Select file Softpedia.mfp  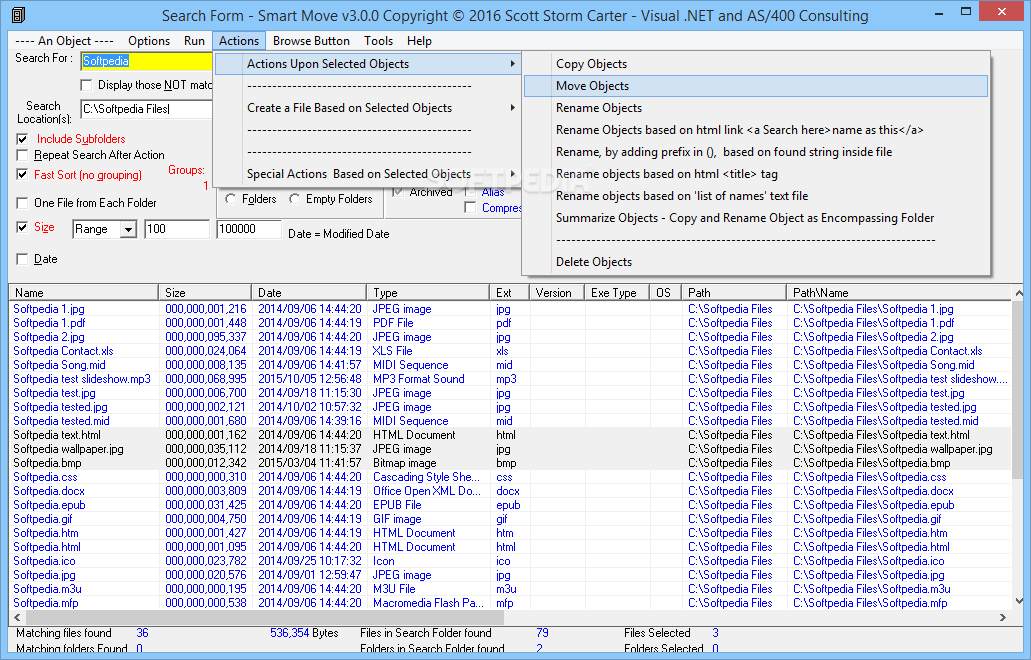[46, 603]
